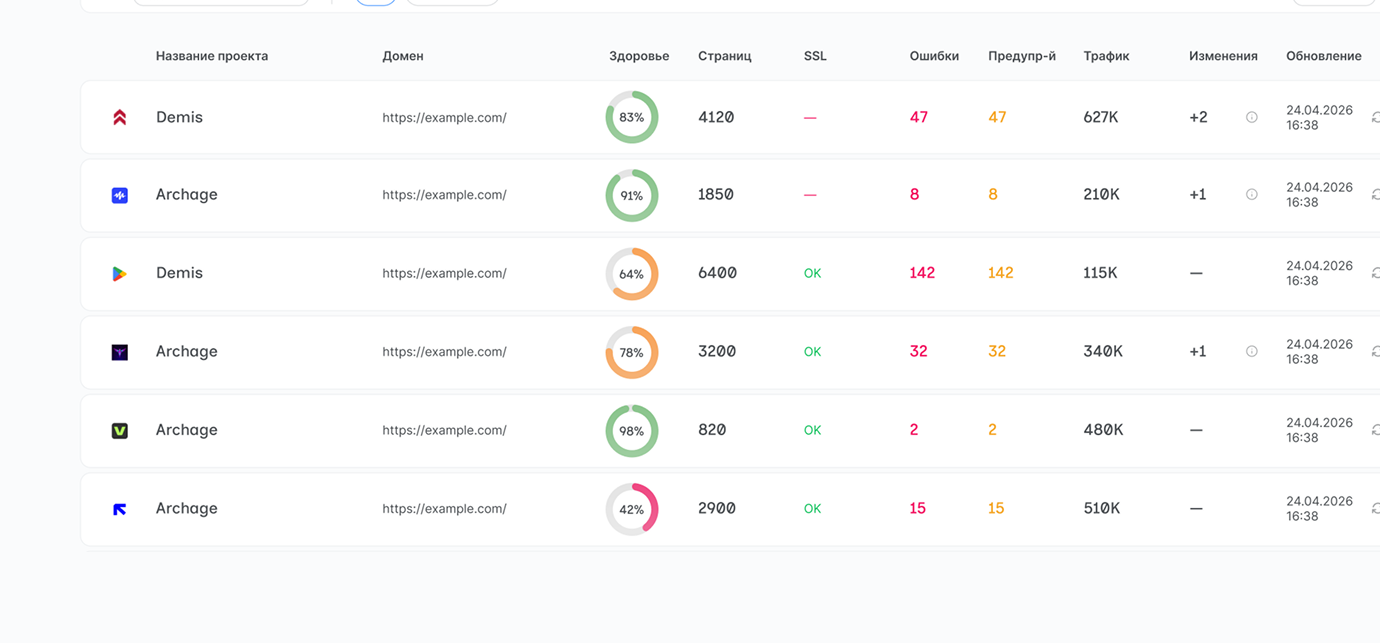
Task: Sort by the Название проекта column header
Action: (212, 56)
